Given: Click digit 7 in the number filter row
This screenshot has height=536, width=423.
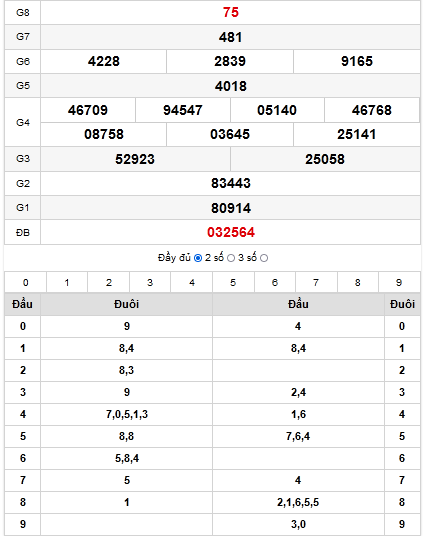Looking at the screenshot, I should [x=316, y=283].
